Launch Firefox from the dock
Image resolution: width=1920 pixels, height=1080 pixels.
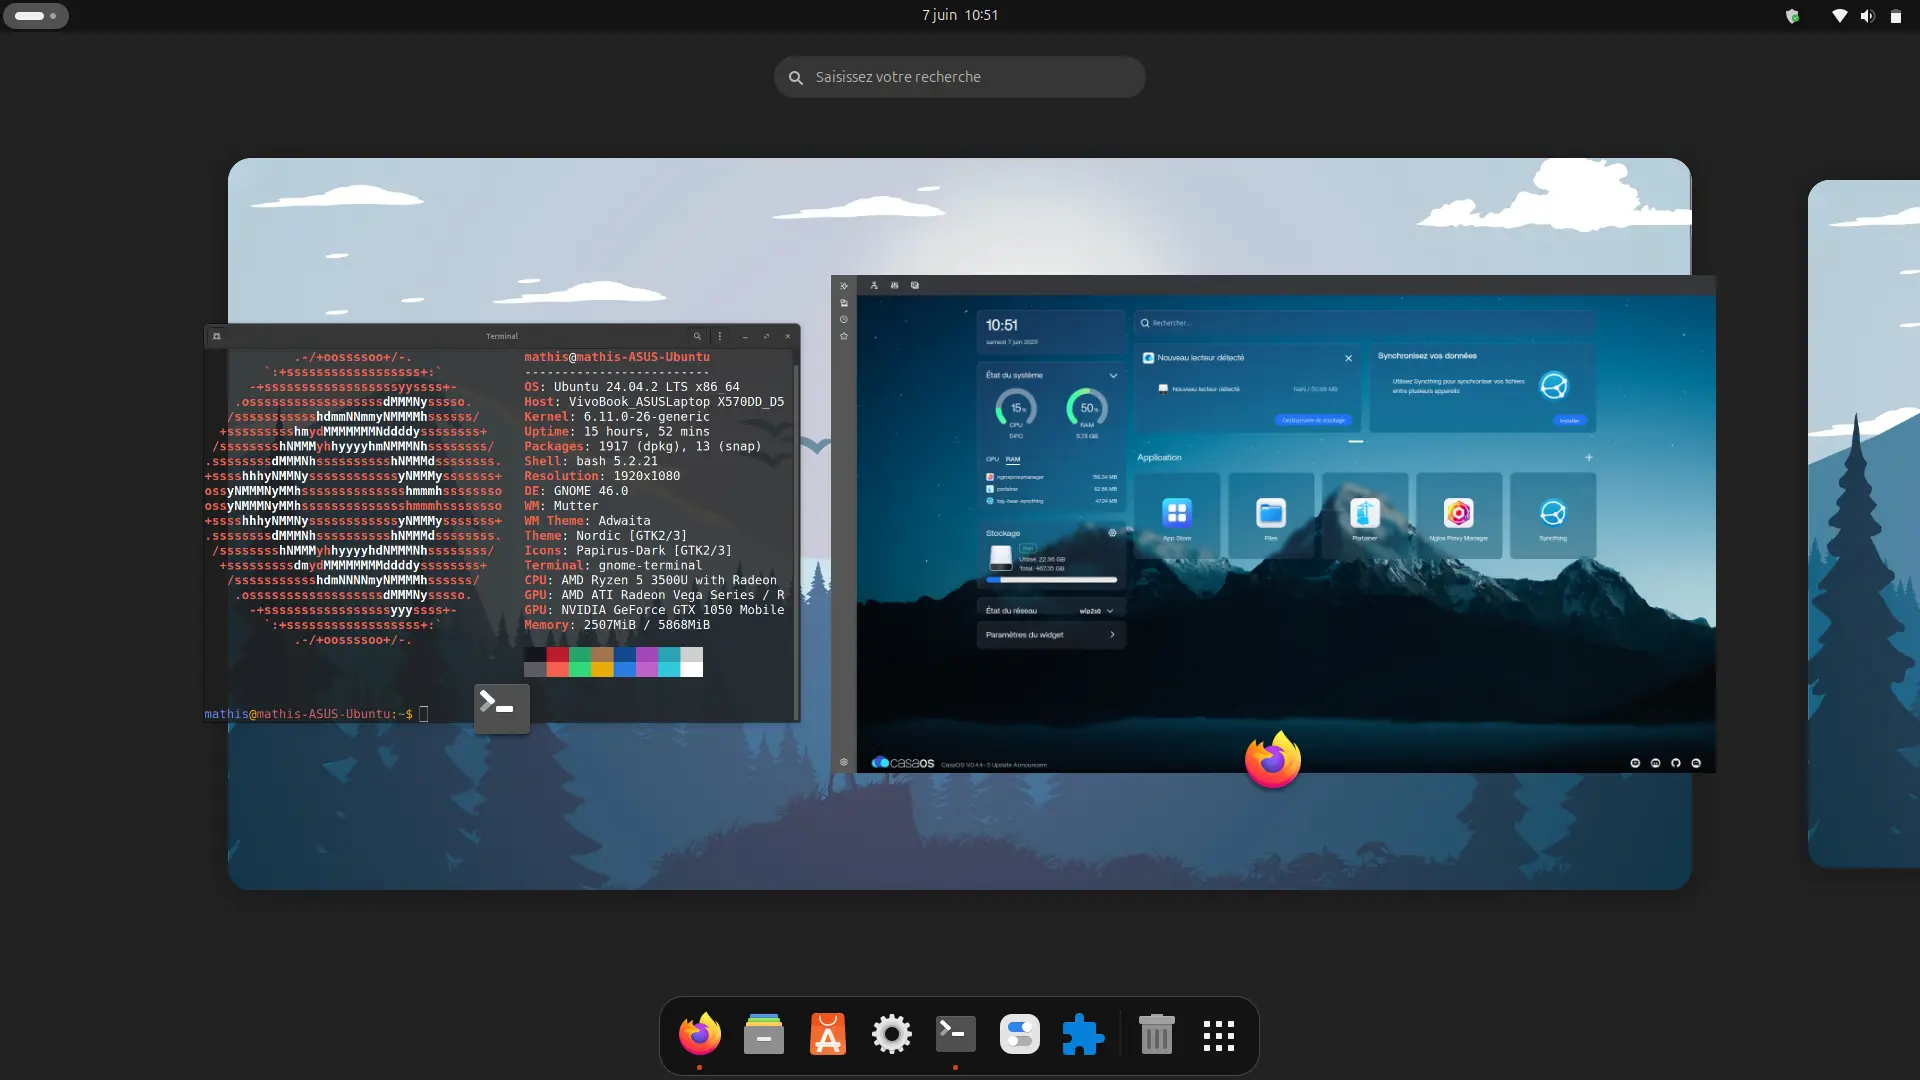(699, 1034)
